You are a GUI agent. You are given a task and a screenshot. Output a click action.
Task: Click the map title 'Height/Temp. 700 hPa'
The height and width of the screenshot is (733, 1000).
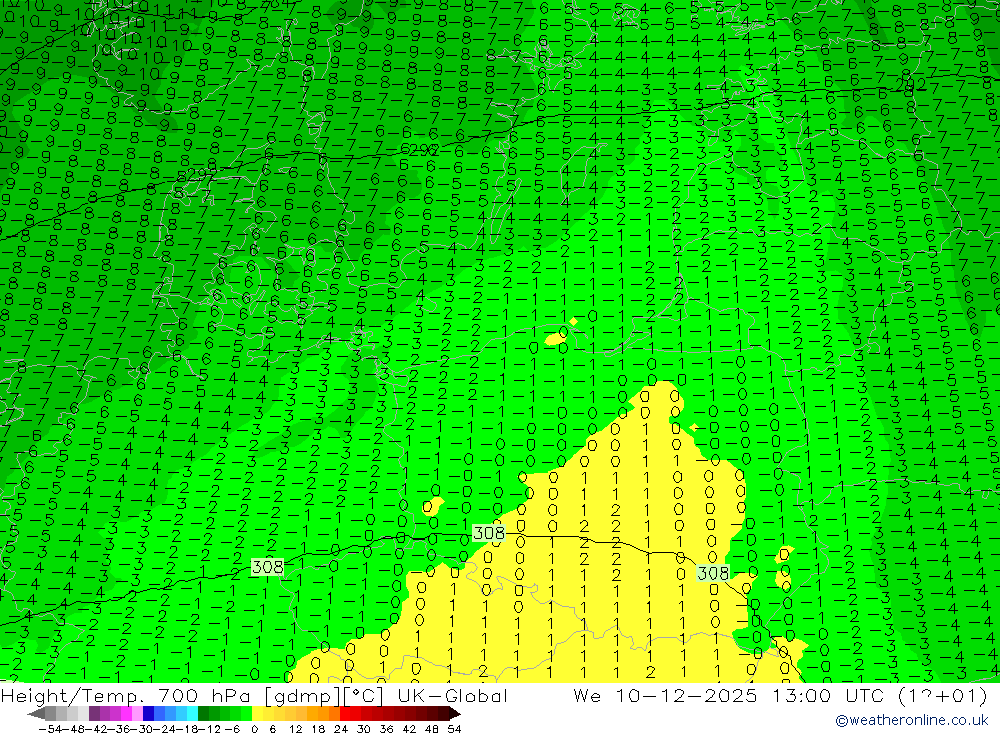(126, 696)
